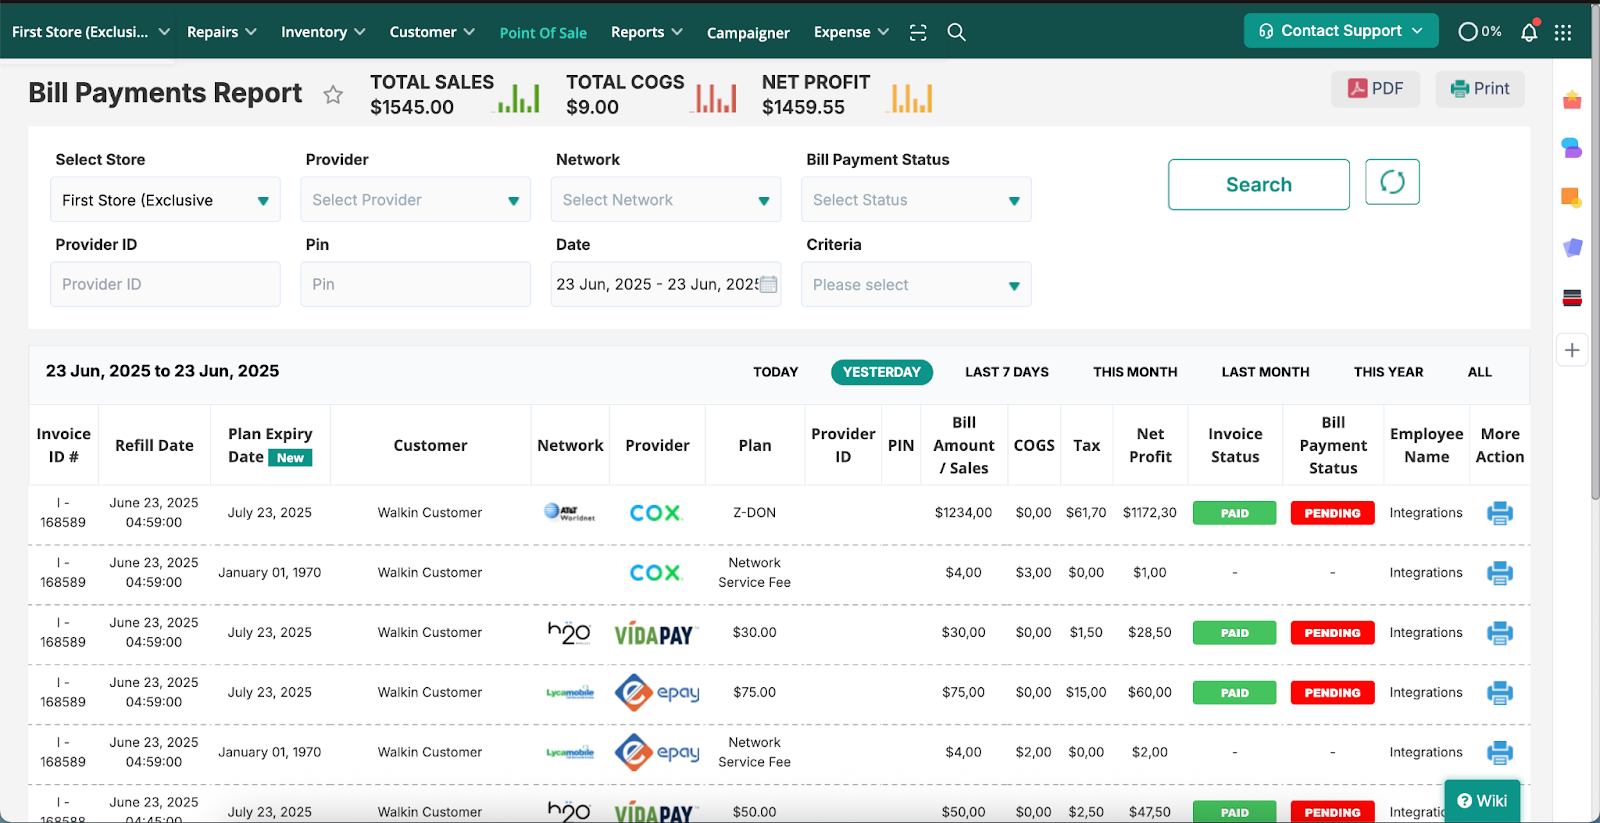This screenshot has width=1600, height=823.
Task: Export report as PDF
Action: (x=1375, y=89)
